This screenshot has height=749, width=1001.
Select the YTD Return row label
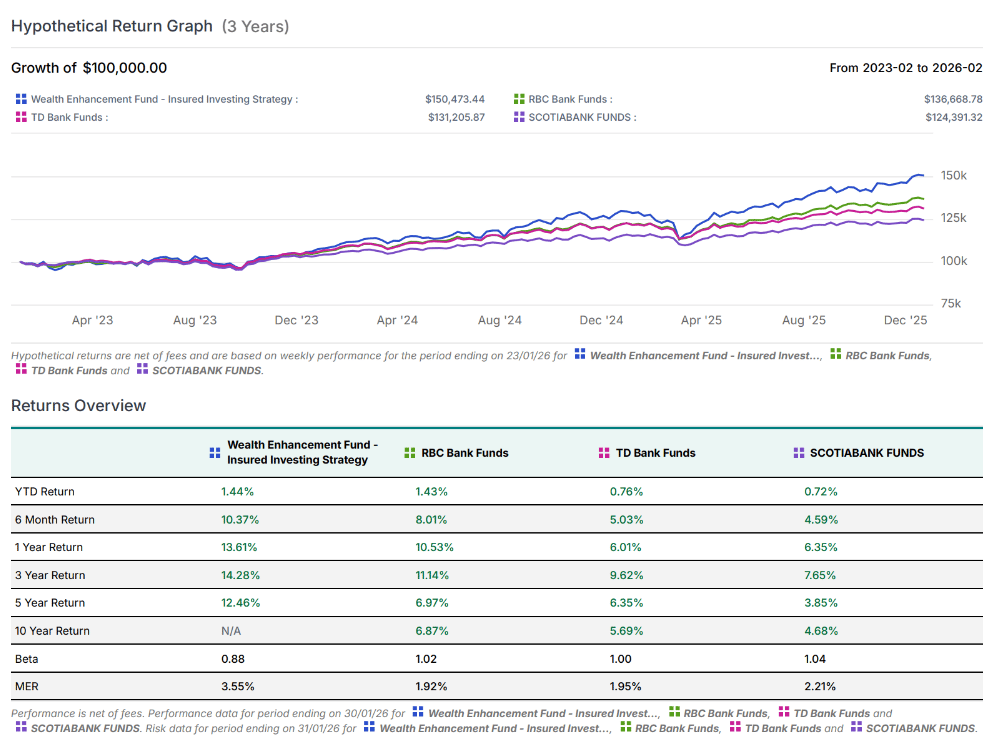pyautogui.click(x=45, y=492)
